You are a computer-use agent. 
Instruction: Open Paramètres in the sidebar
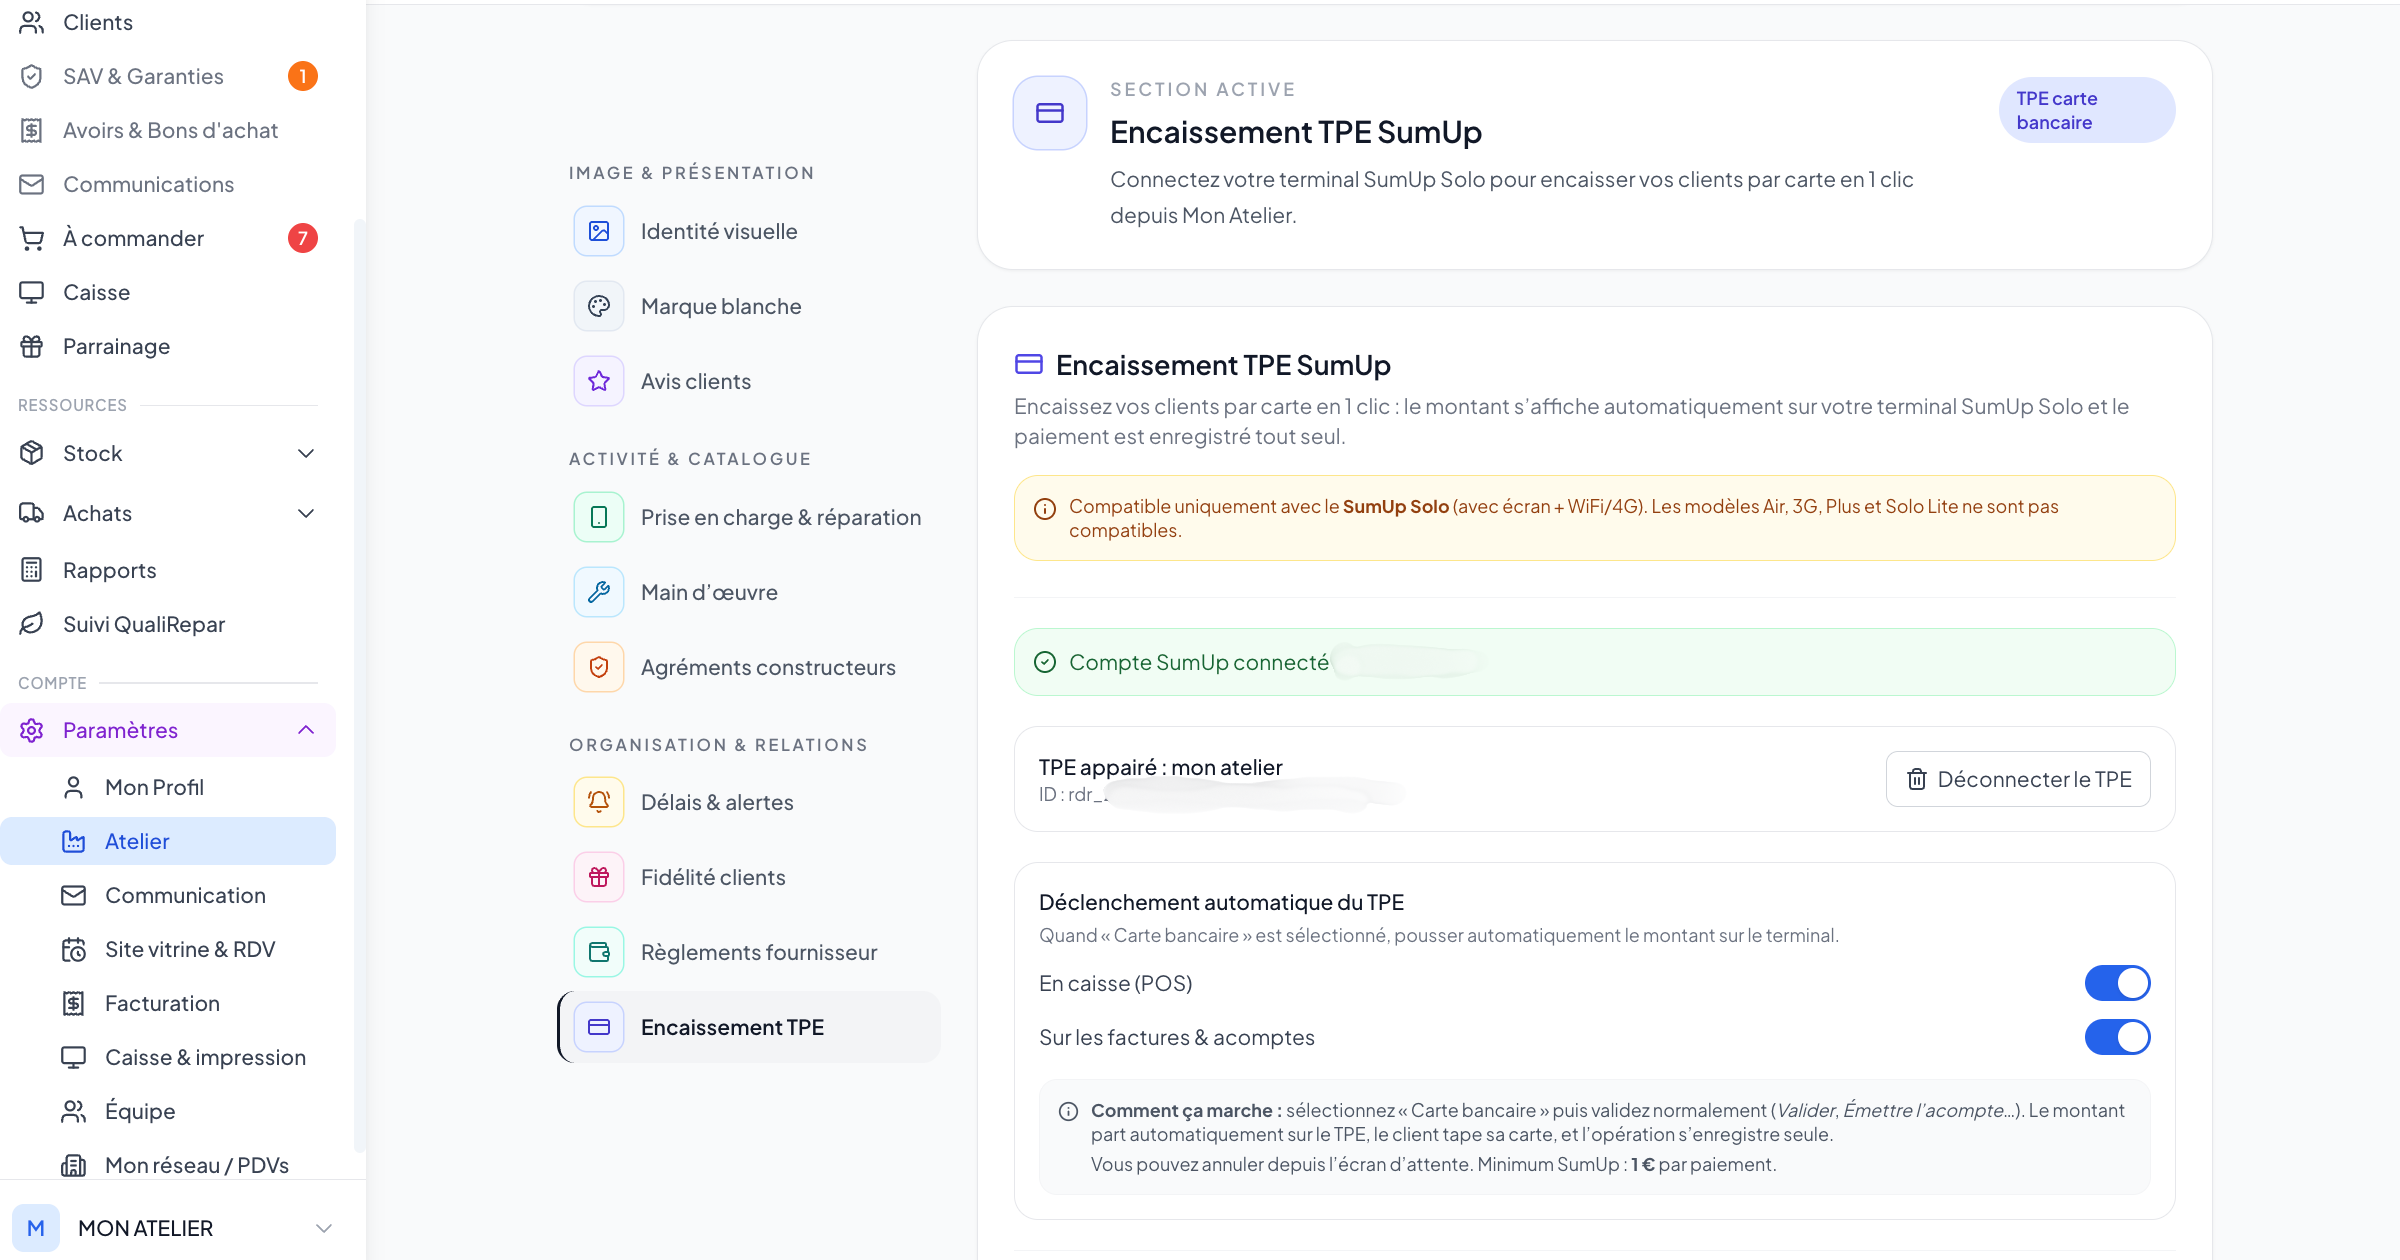point(168,730)
